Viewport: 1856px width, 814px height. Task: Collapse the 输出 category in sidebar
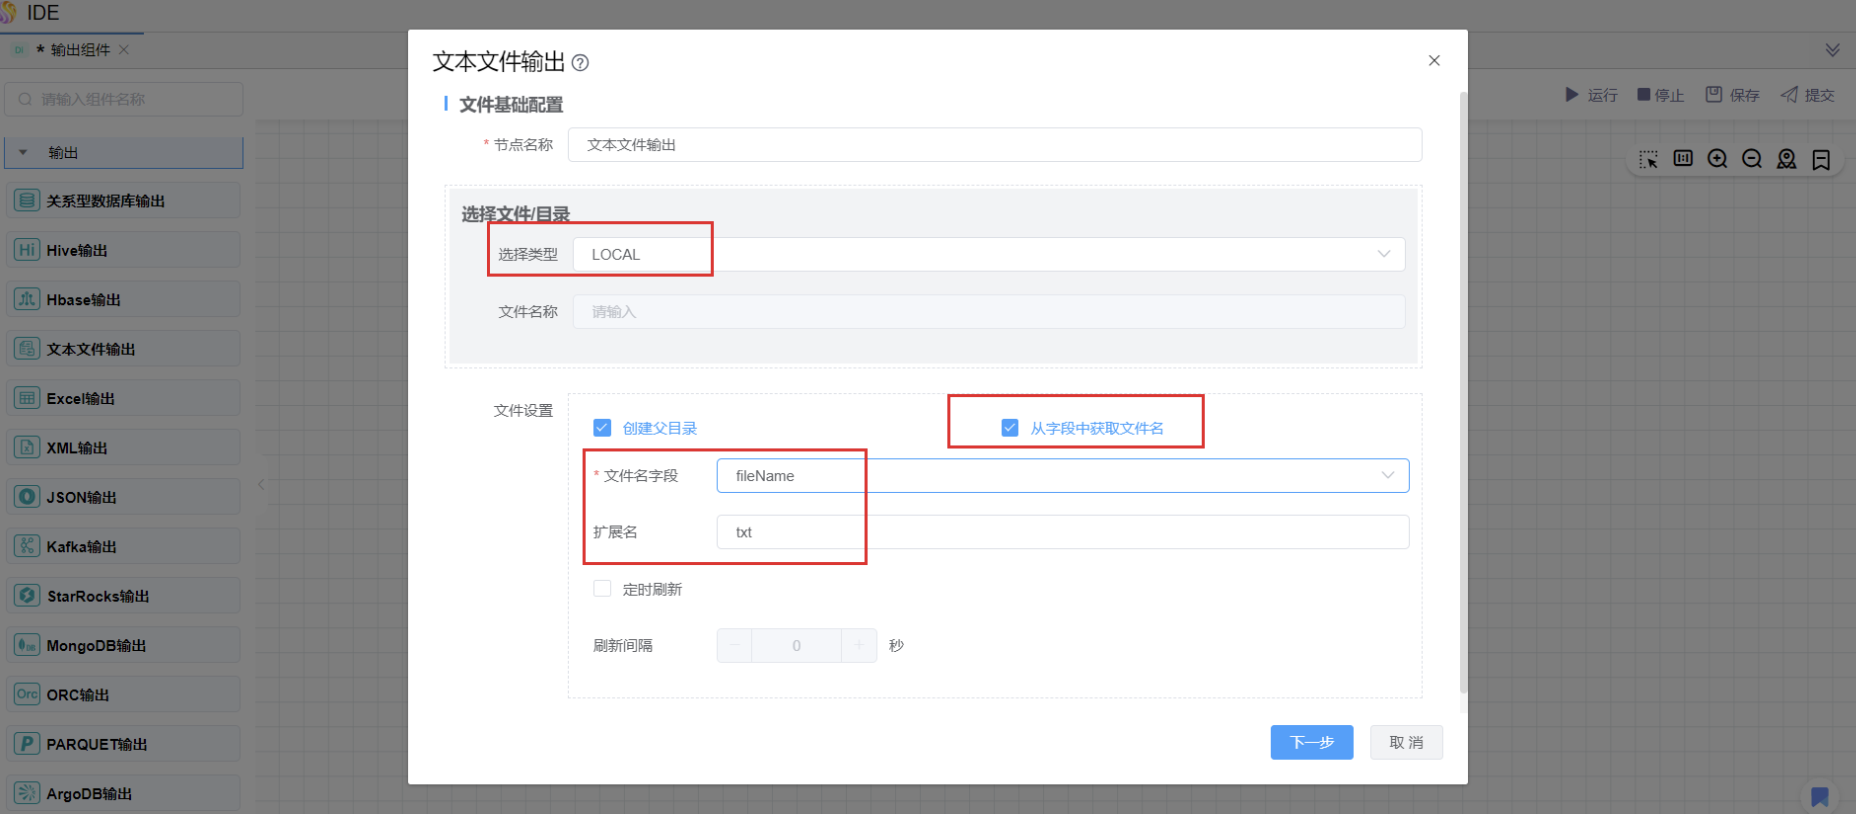point(24,153)
